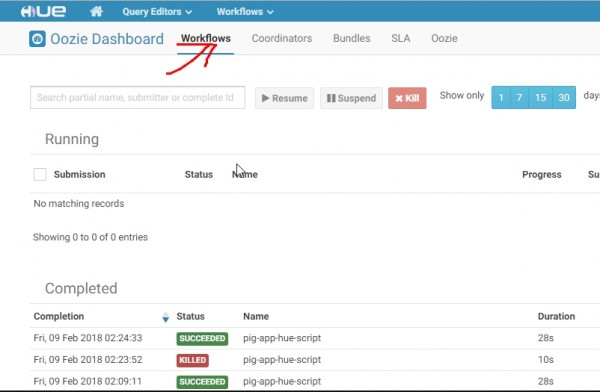Expand the Workflows menu in the top bar

pyautogui.click(x=245, y=12)
